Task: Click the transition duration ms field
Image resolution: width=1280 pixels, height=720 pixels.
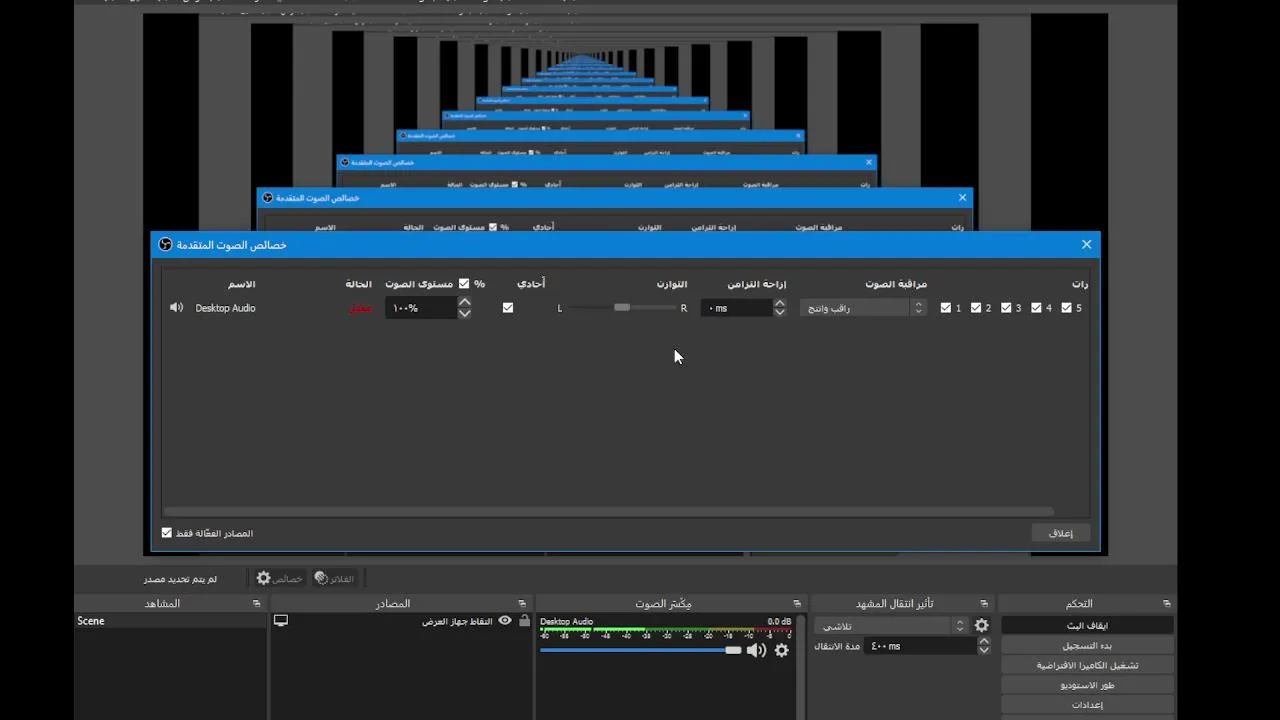Action: coord(920,646)
